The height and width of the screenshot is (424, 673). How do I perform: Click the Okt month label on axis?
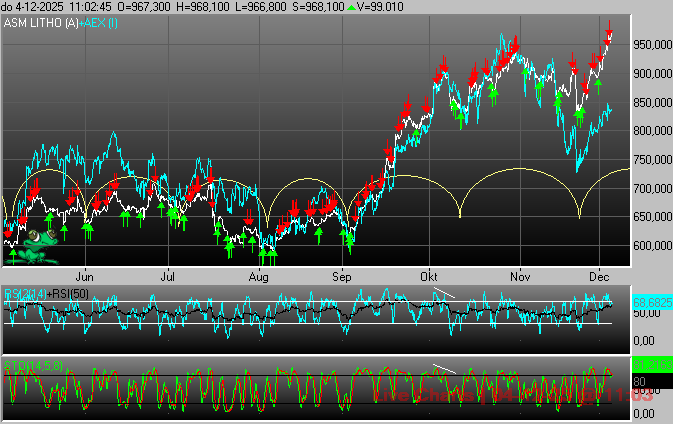coord(429,277)
